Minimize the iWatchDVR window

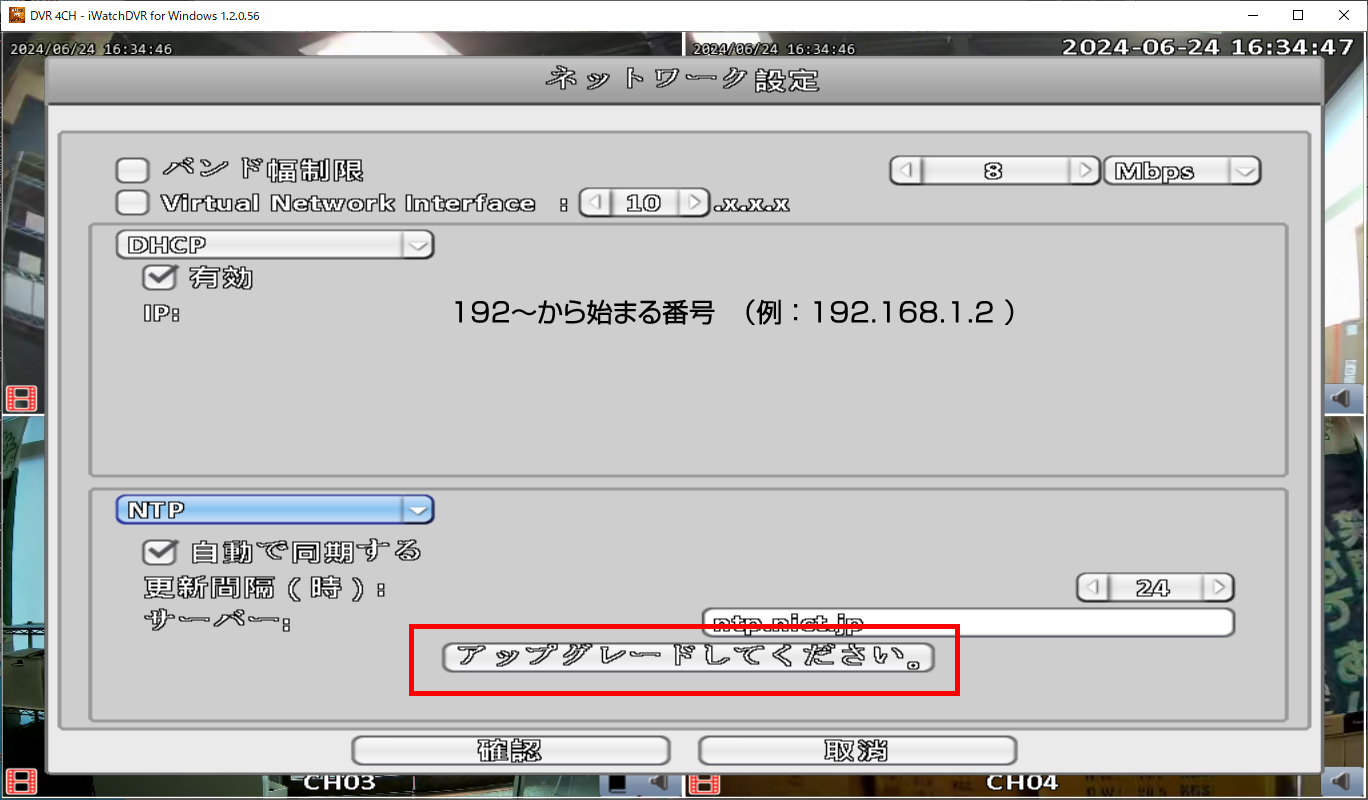tap(1253, 15)
